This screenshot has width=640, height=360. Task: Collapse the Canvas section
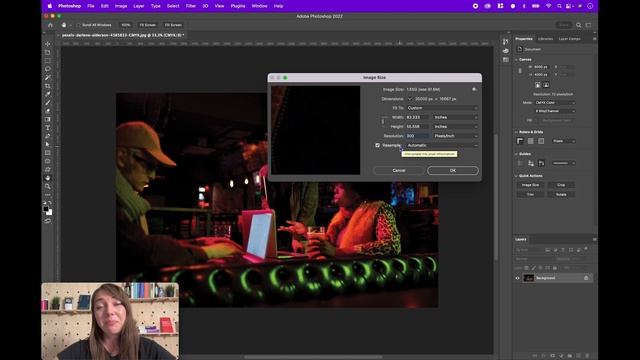[x=516, y=60]
